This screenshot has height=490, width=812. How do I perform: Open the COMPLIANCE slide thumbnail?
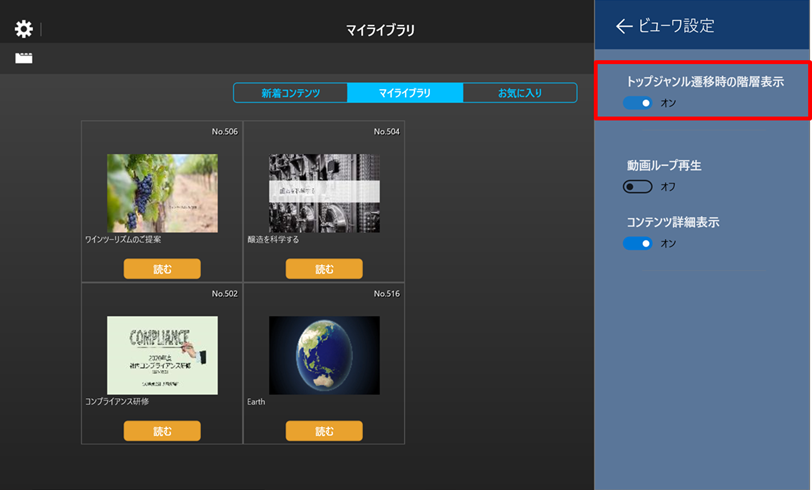point(163,355)
